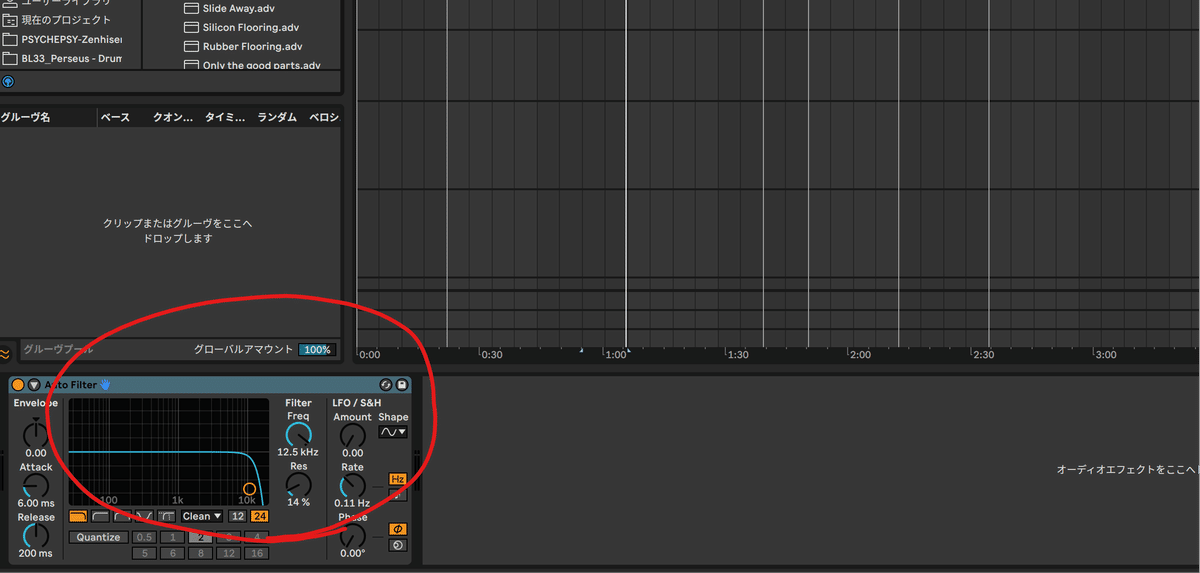Choose quantize beat value 1
1200x573 pixels.
(x=173, y=537)
